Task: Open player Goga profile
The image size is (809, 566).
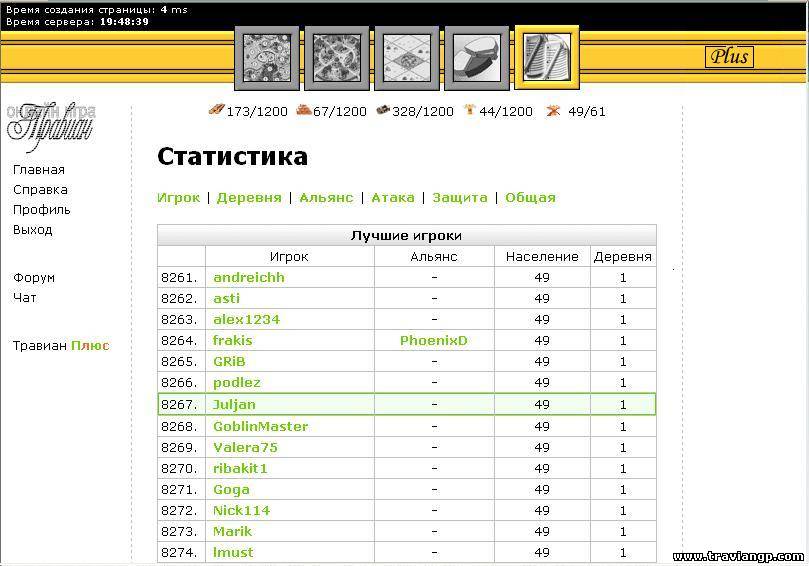Action: pos(231,490)
